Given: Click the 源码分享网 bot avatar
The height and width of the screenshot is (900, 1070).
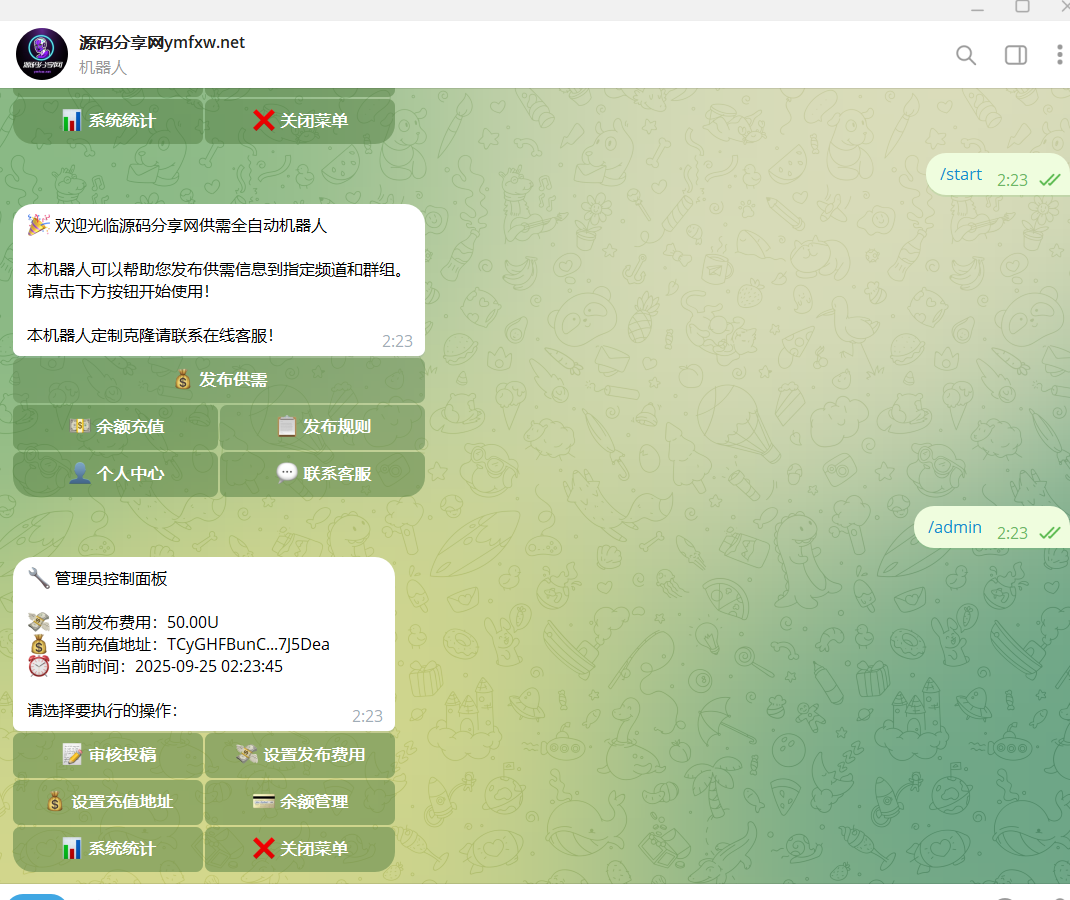Looking at the screenshot, I should pos(42,55).
